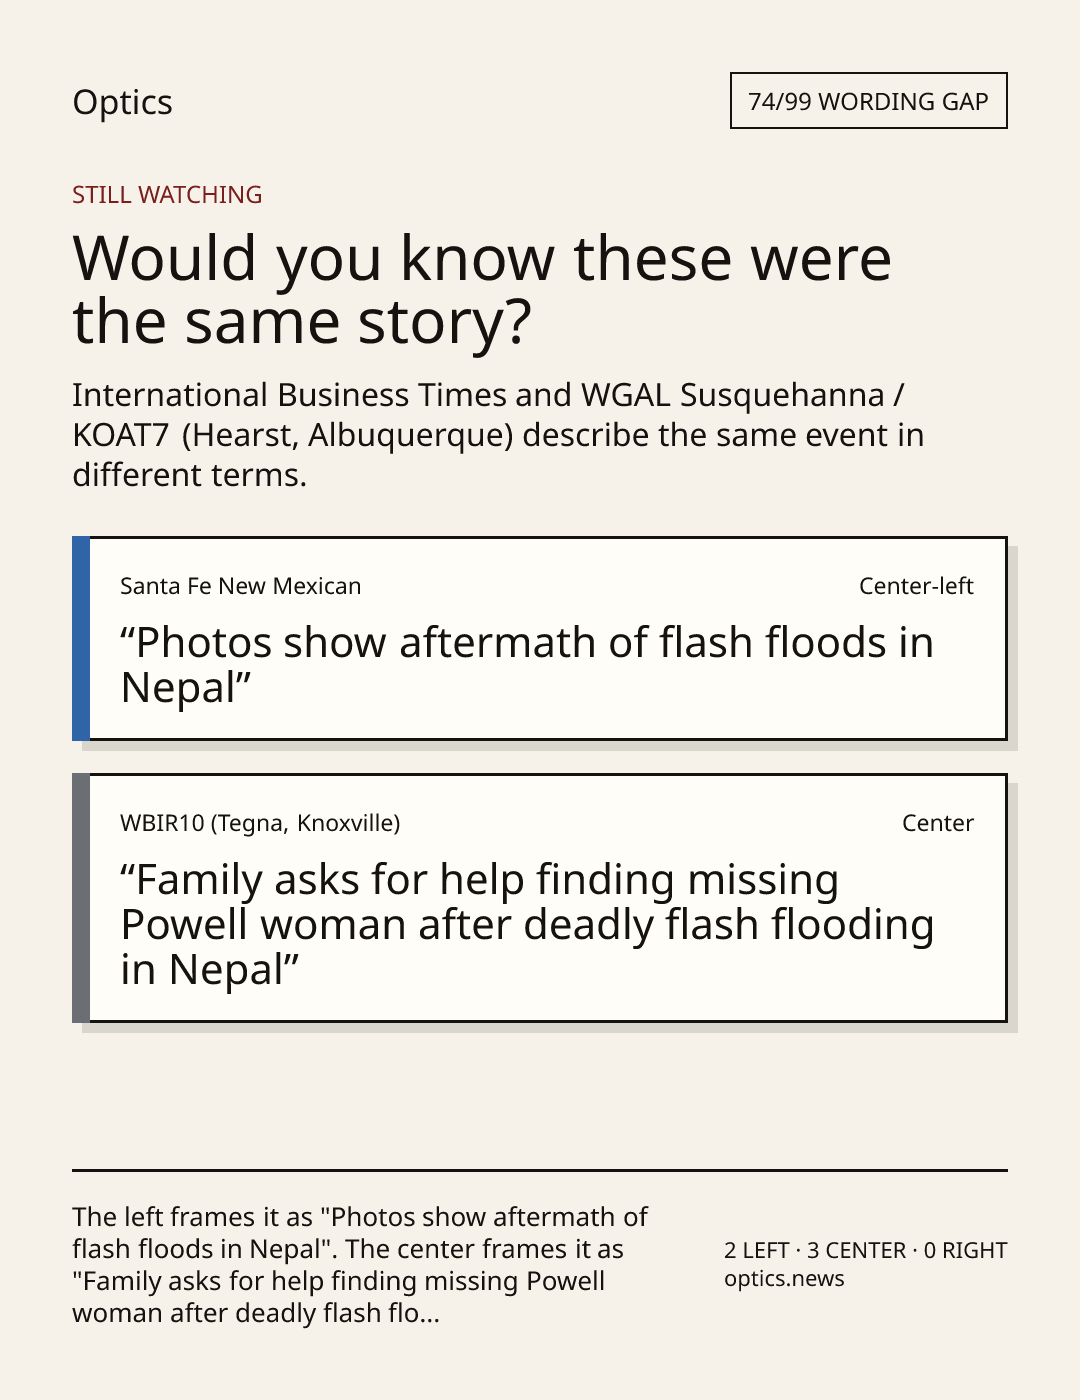Click the STILL WATCHING label
Image resolution: width=1080 pixels, height=1400 pixels.
click(x=167, y=195)
